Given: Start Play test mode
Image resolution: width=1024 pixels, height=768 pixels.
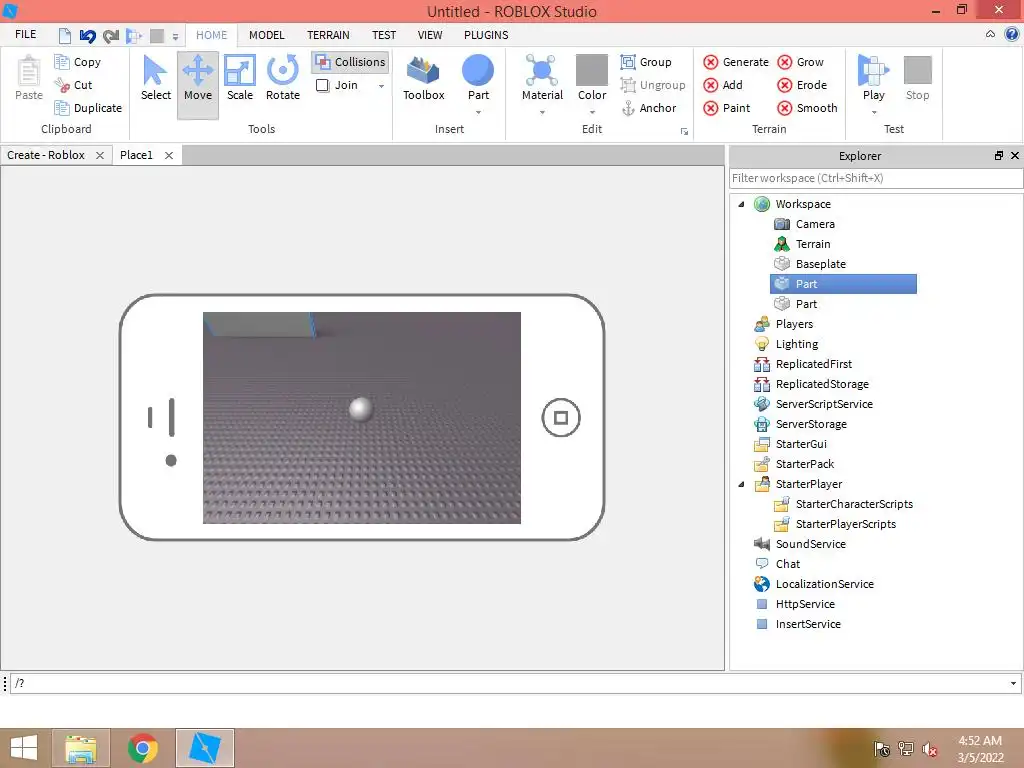Looking at the screenshot, I should (874, 78).
